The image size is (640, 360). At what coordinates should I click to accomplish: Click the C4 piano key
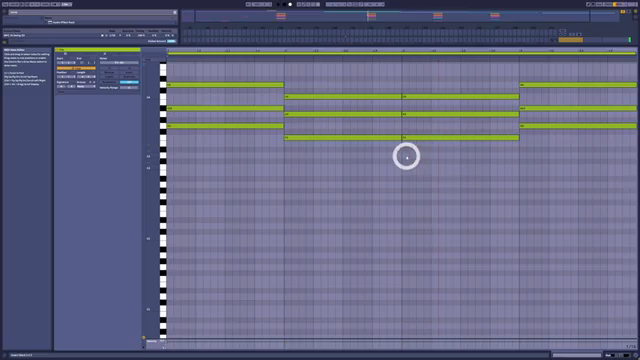[x=163, y=98]
